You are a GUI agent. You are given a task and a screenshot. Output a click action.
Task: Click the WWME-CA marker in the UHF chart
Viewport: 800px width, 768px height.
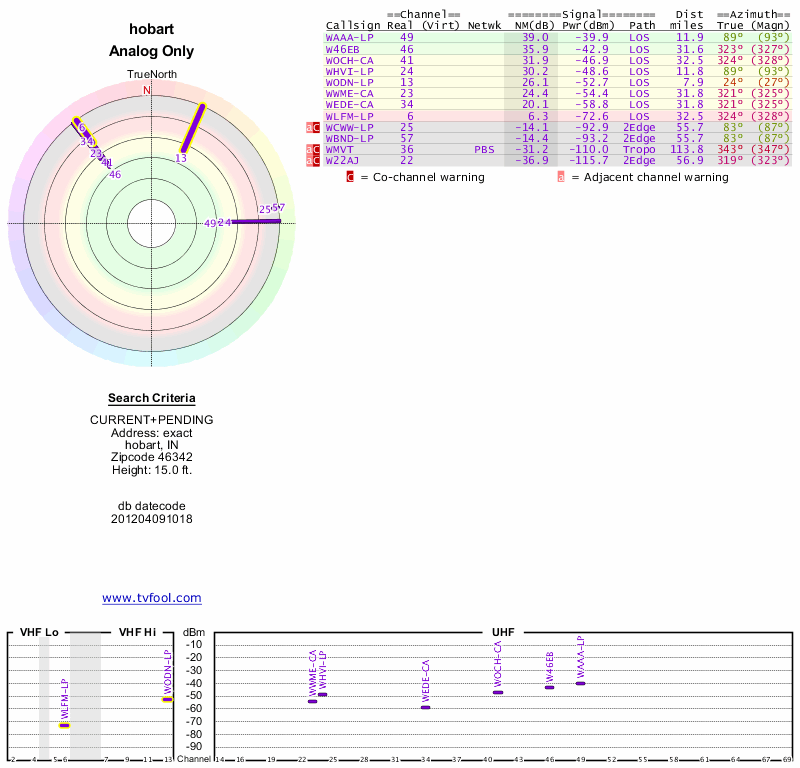pos(313,702)
